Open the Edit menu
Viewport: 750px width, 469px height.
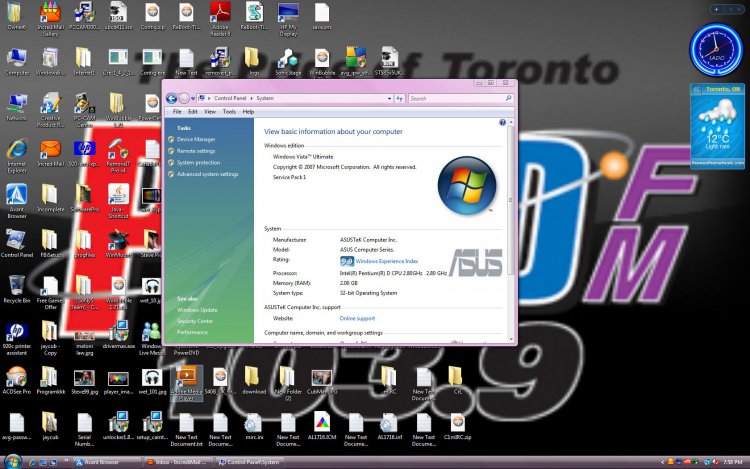pyautogui.click(x=192, y=111)
